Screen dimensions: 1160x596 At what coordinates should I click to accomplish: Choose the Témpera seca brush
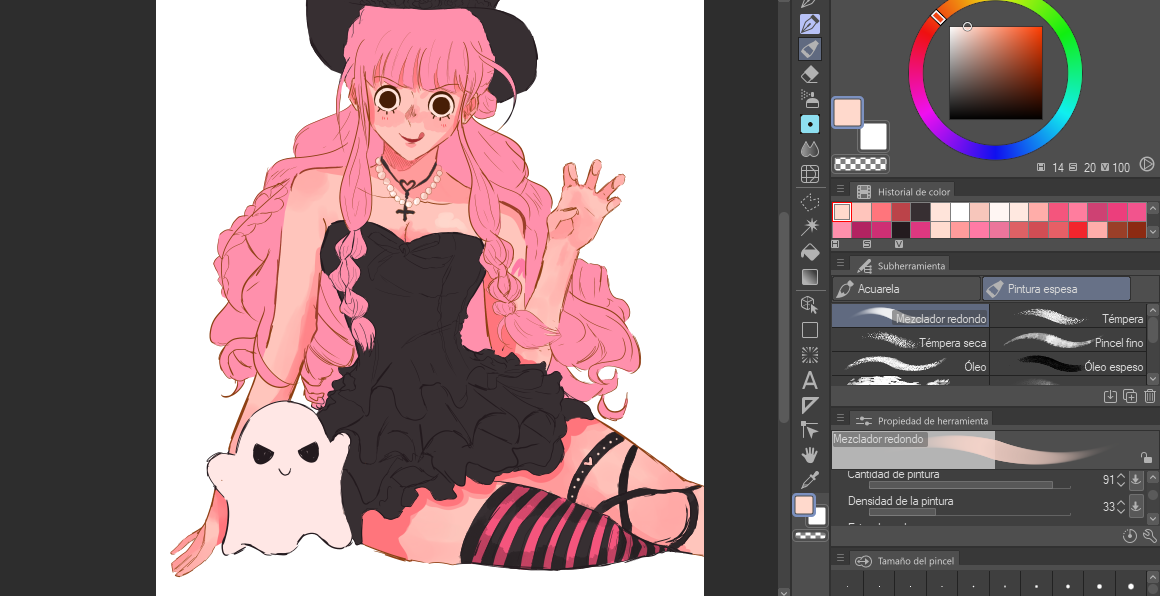pos(911,340)
